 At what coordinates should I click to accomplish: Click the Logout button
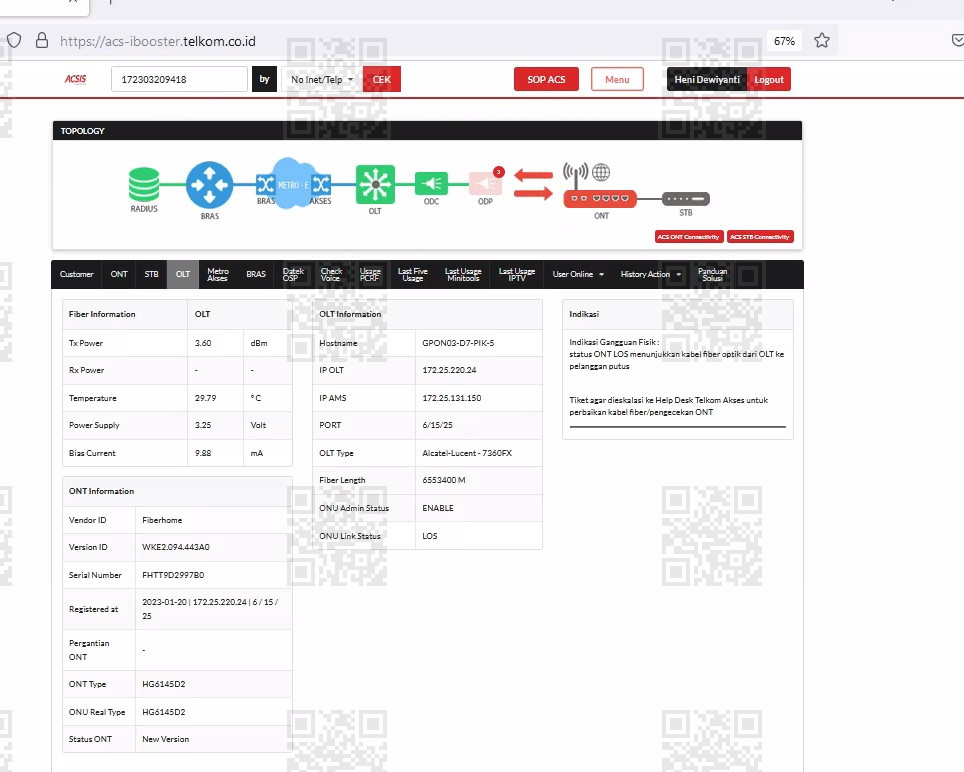[x=768, y=79]
